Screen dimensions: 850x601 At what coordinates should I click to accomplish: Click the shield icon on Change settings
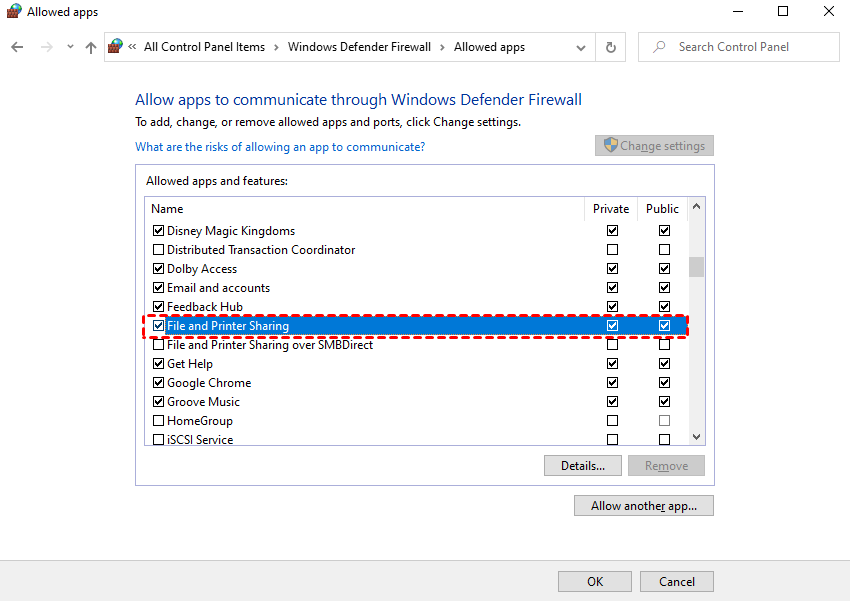pyautogui.click(x=610, y=145)
